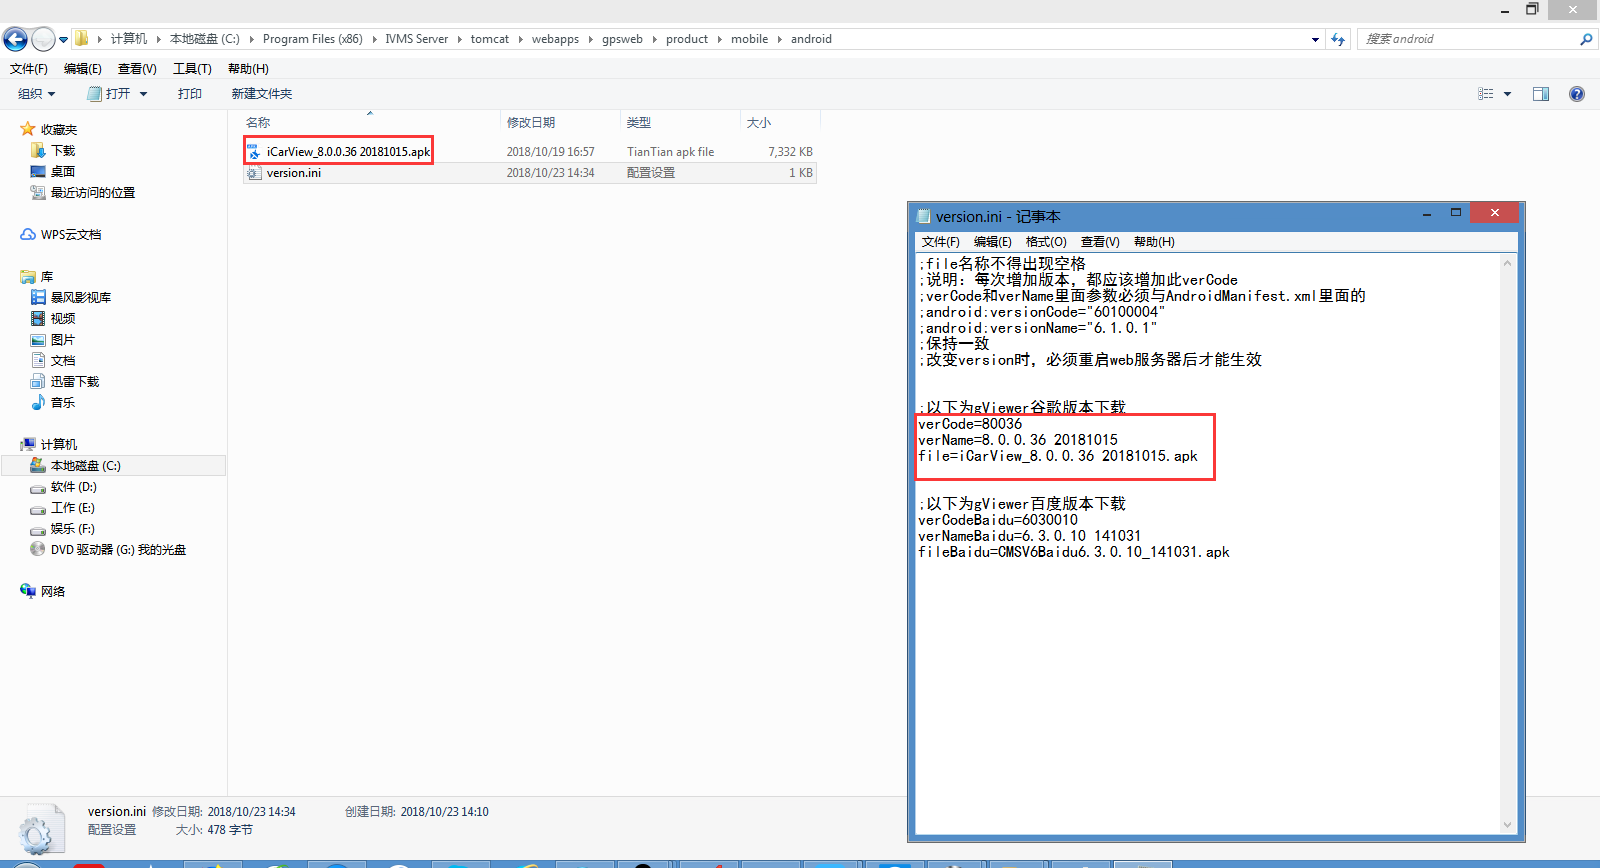Click the gpsweb breadcrumb segment
Viewport: 1600px width, 868px height.
pos(622,39)
